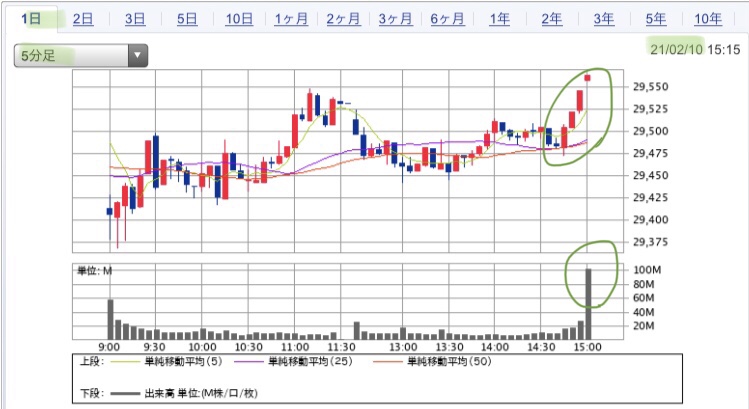Show the 1ヶ月 chart period

tap(291, 19)
